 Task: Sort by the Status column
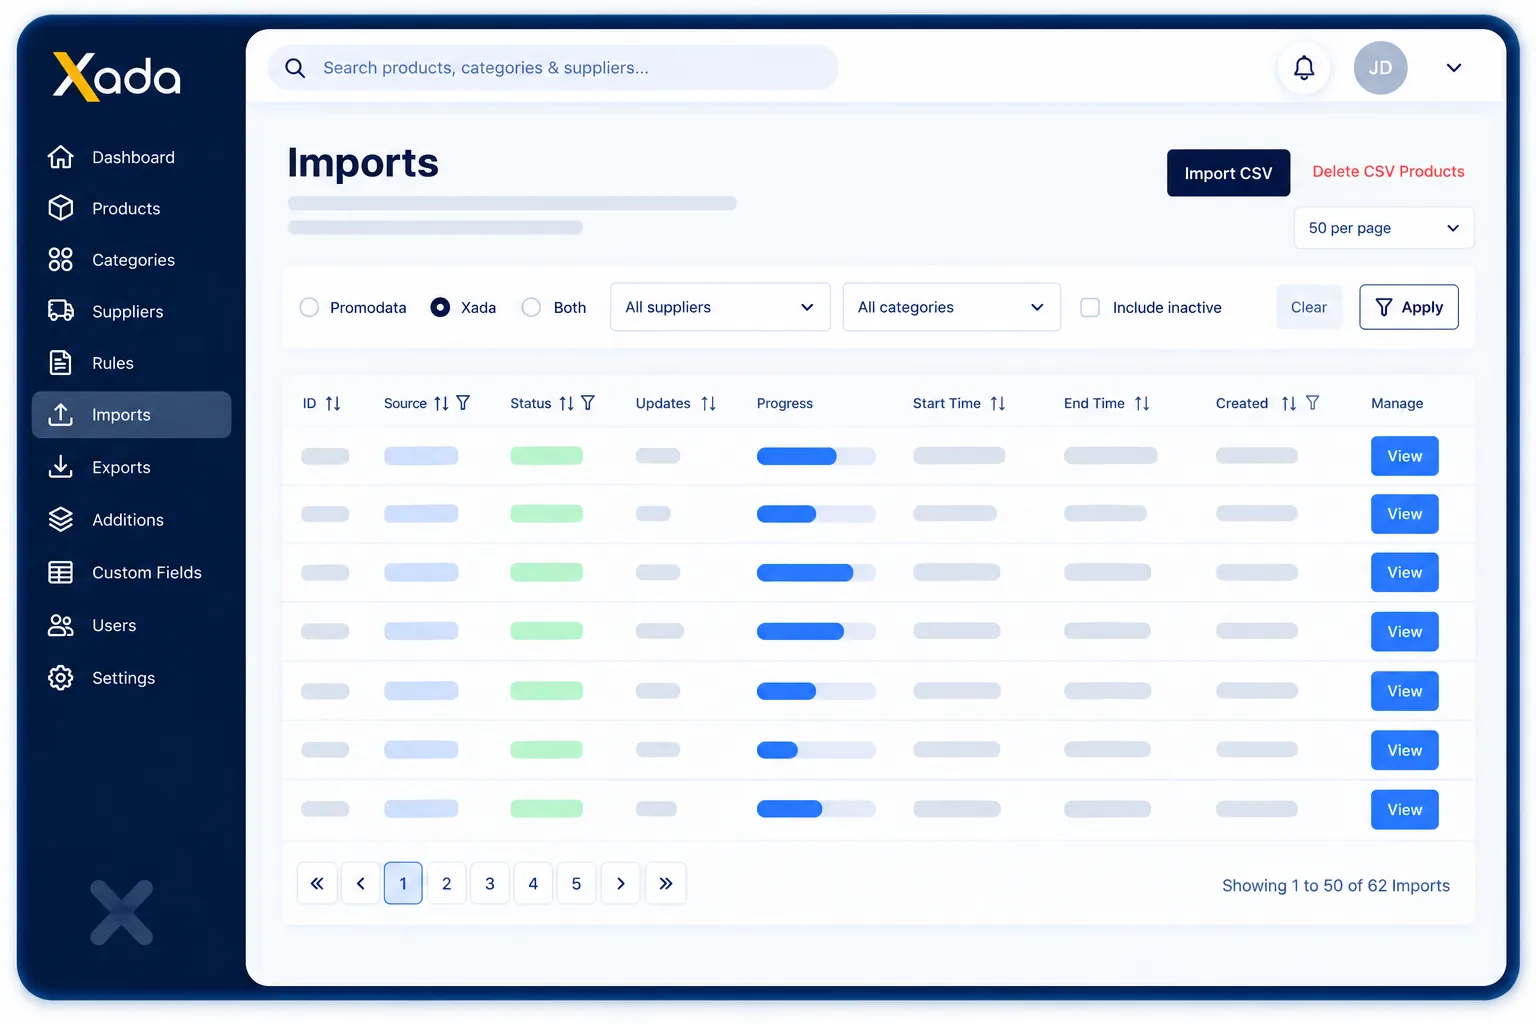coord(566,403)
